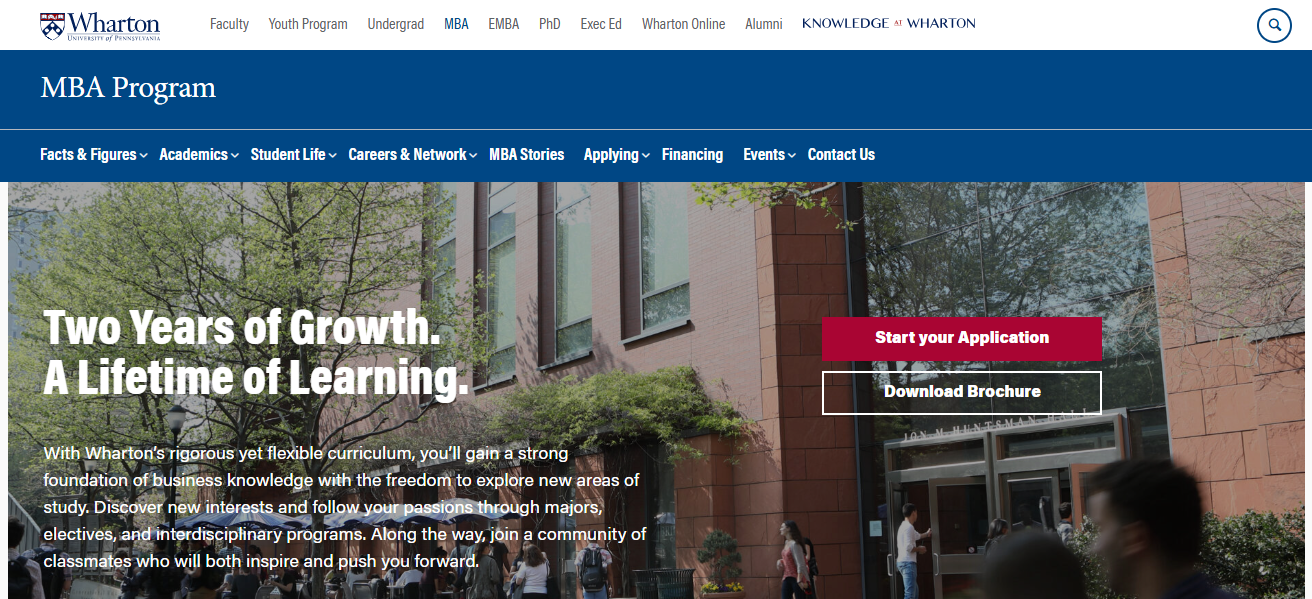This screenshot has width=1312, height=599.
Task: Expand the Facts & Figures chevron
Action: point(144,156)
